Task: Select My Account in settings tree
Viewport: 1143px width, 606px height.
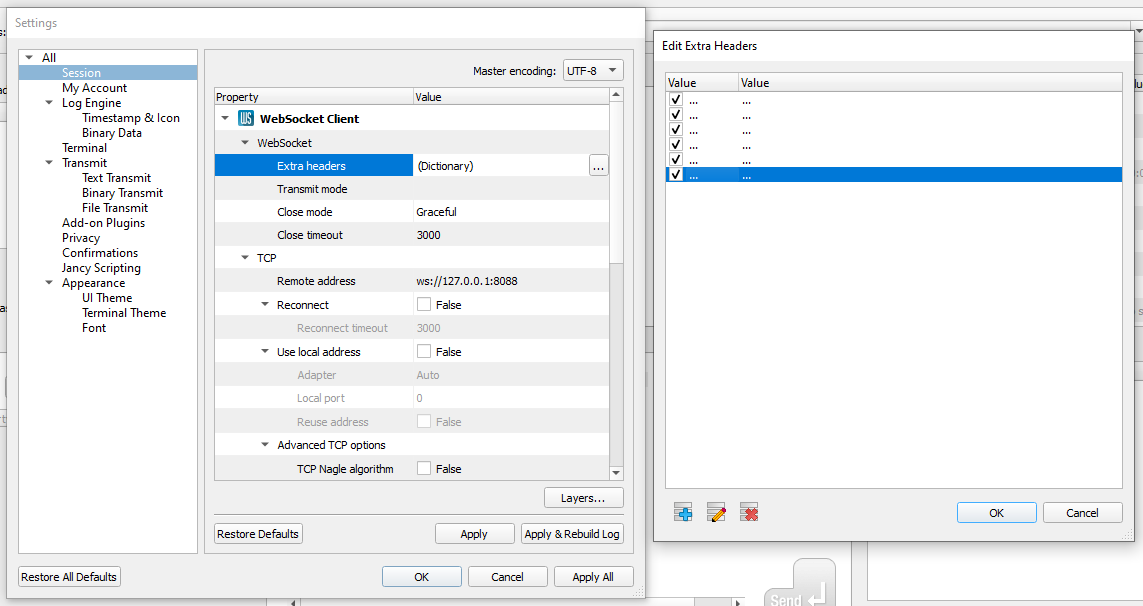Action: 94,88
